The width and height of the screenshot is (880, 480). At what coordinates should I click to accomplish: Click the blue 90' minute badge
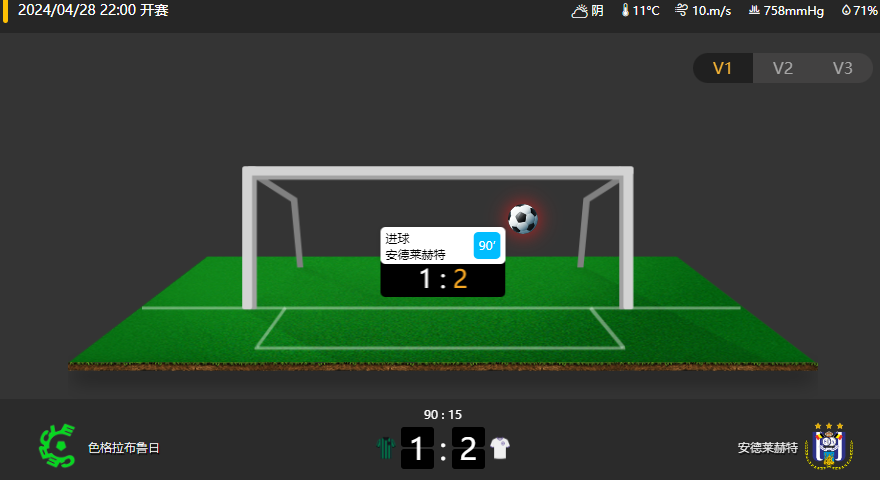click(x=487, y=246)
